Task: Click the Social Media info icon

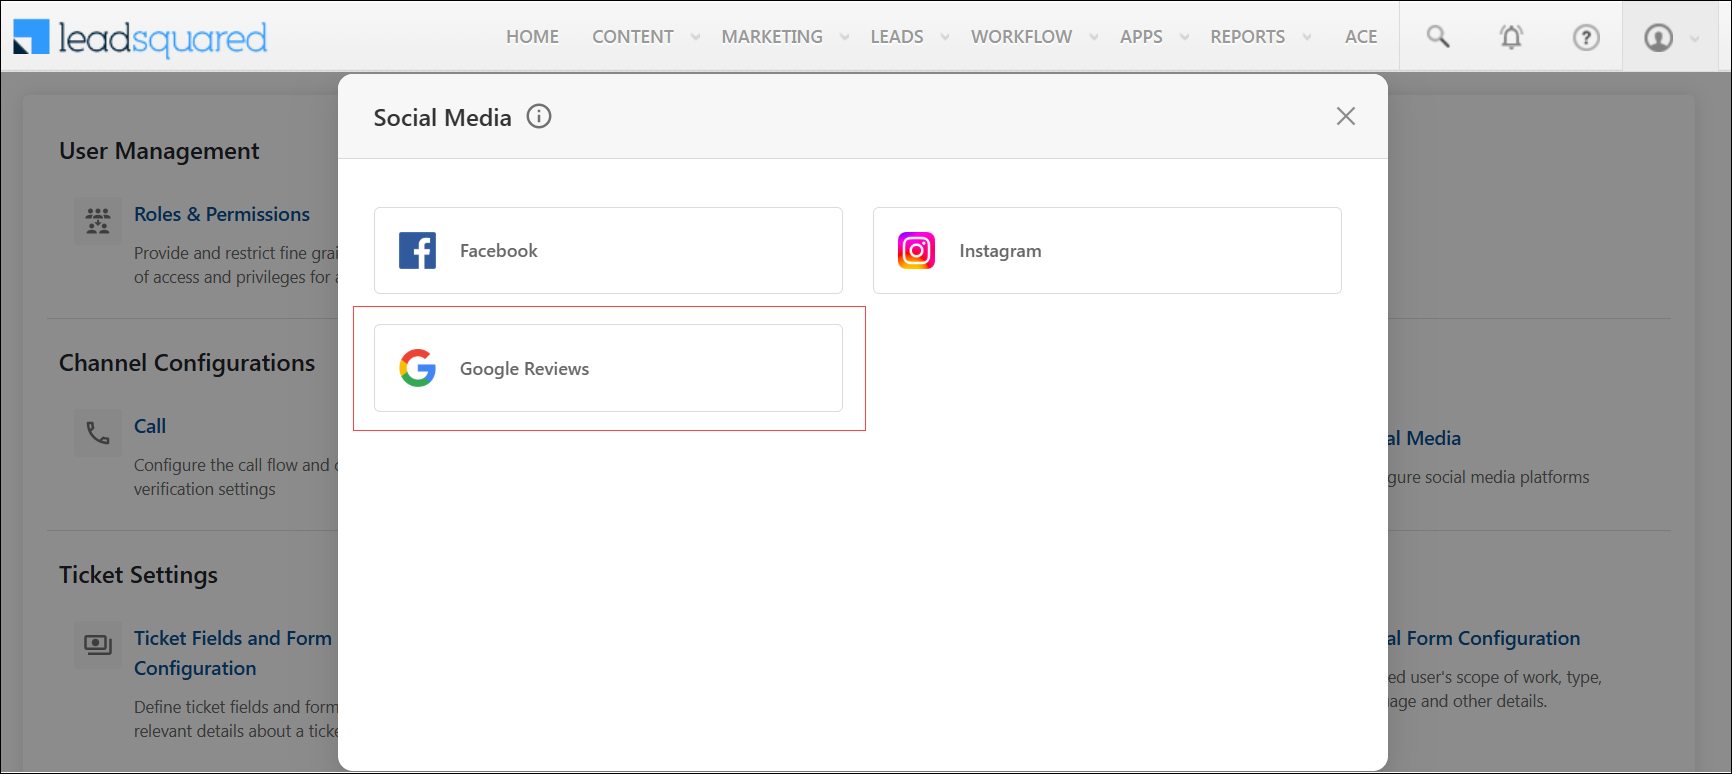Action: 539,117
